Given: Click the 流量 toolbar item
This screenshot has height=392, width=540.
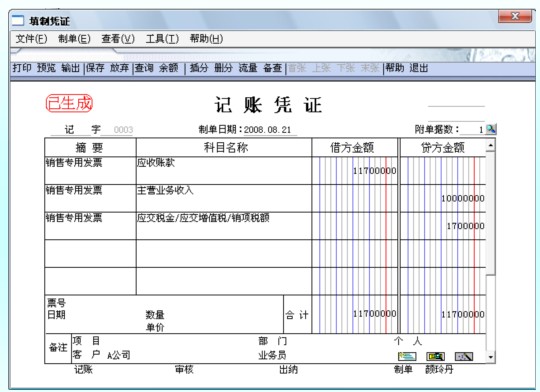Looking at the screenshot, I should coord(248,68).
